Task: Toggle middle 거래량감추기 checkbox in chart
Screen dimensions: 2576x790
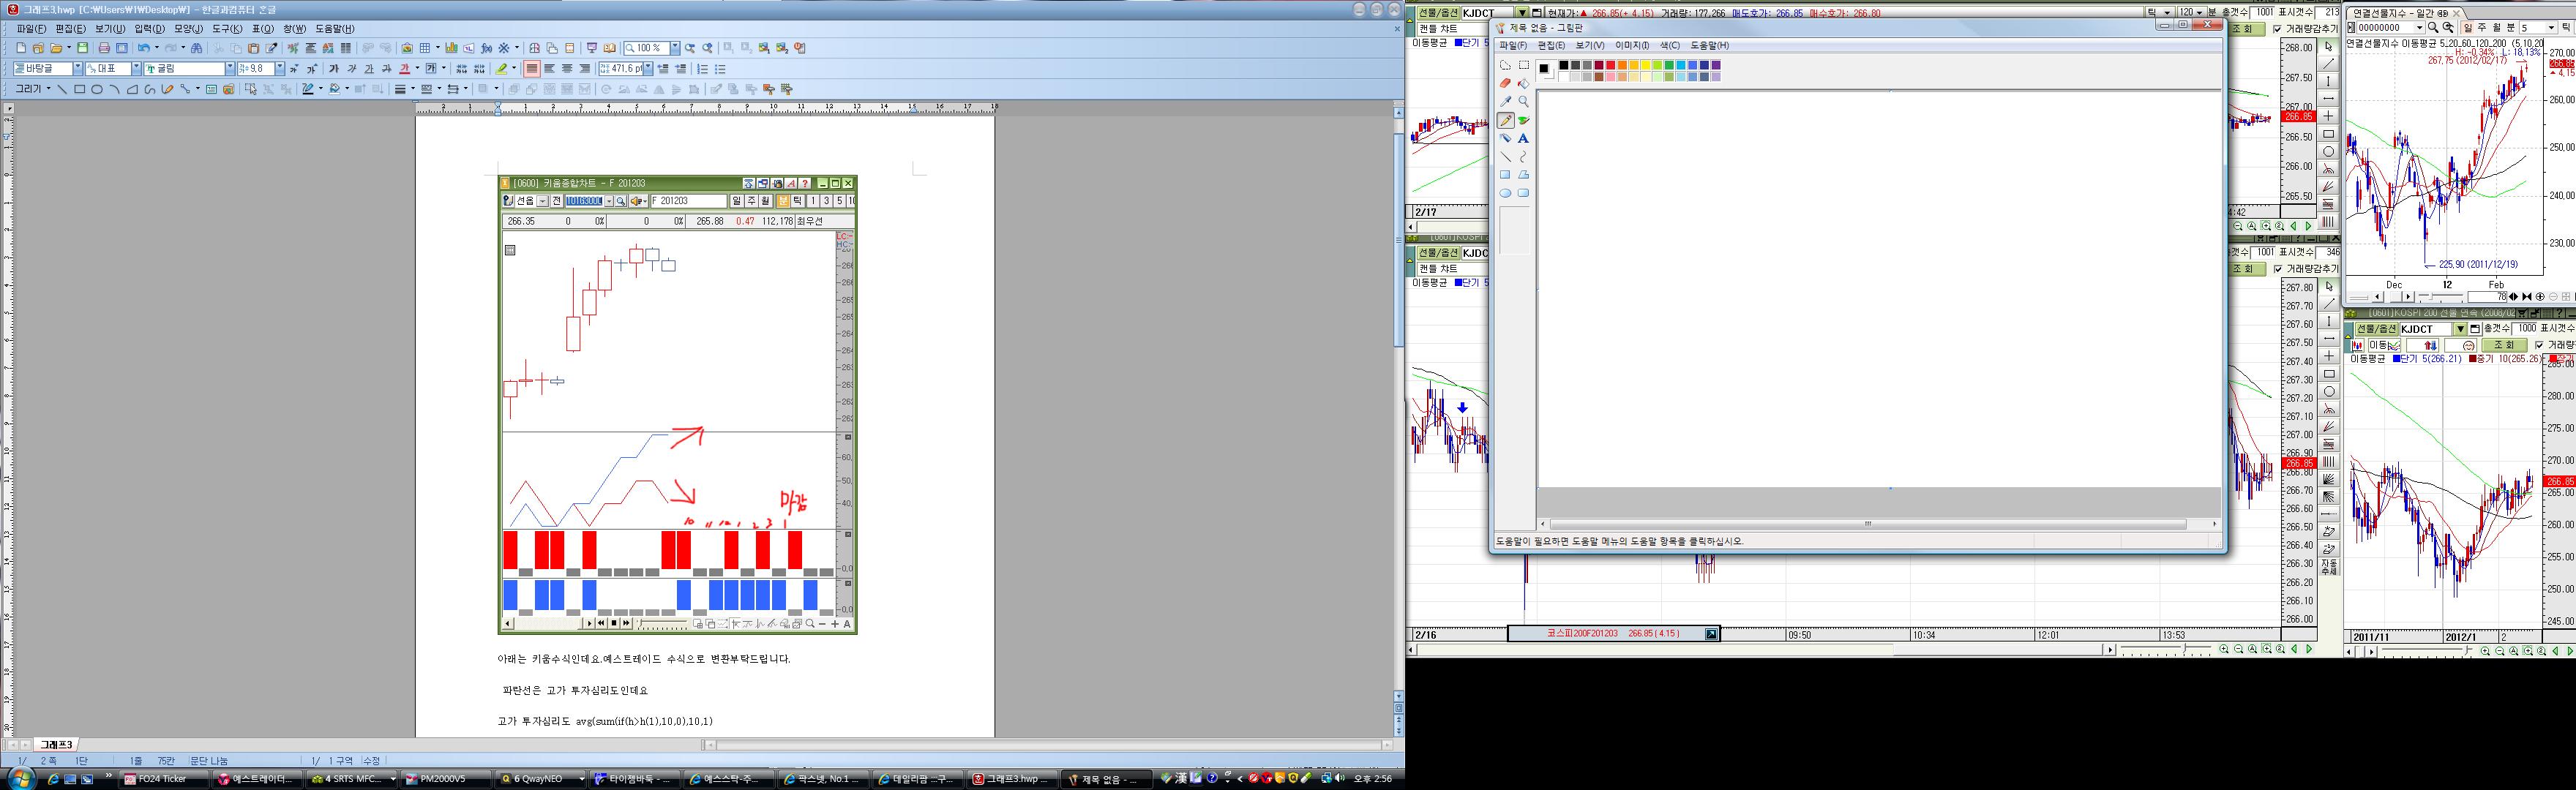Action: [2277, 269]
